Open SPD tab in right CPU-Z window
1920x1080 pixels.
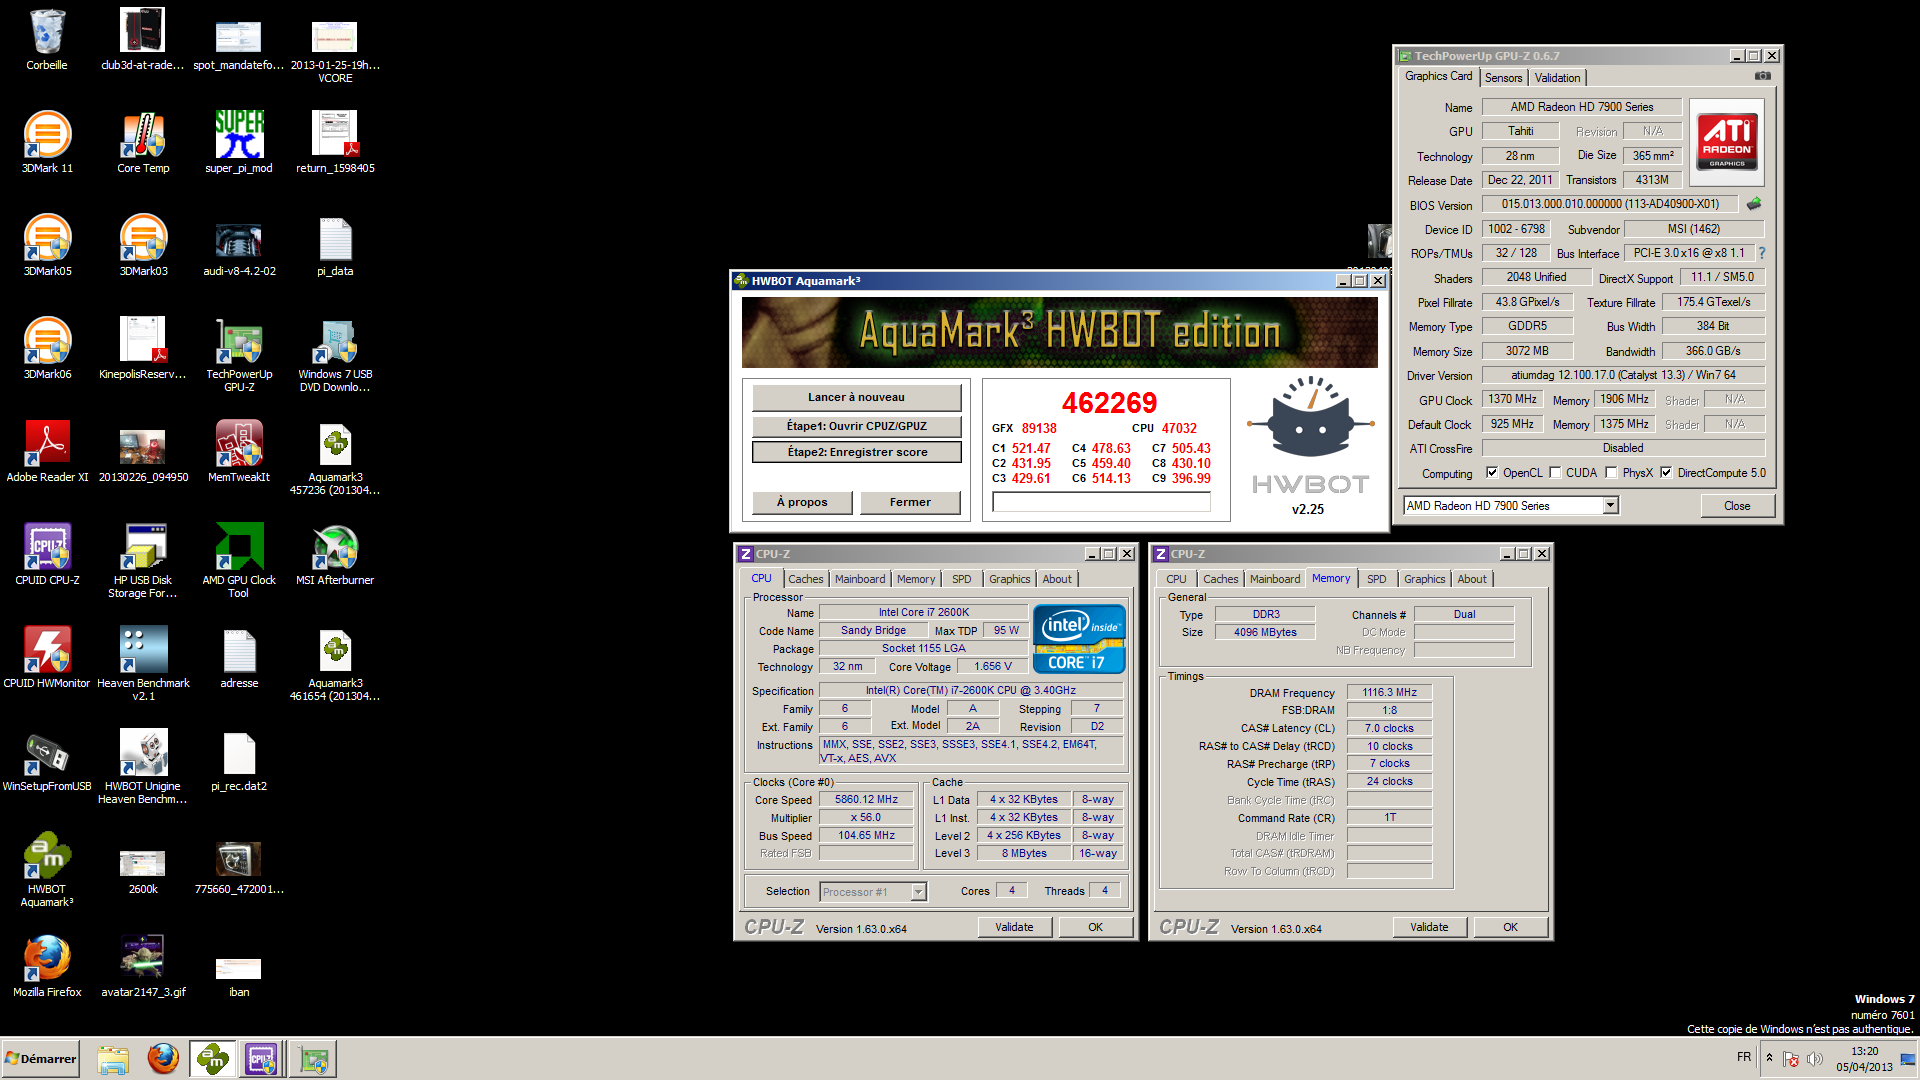(1377, 579)
